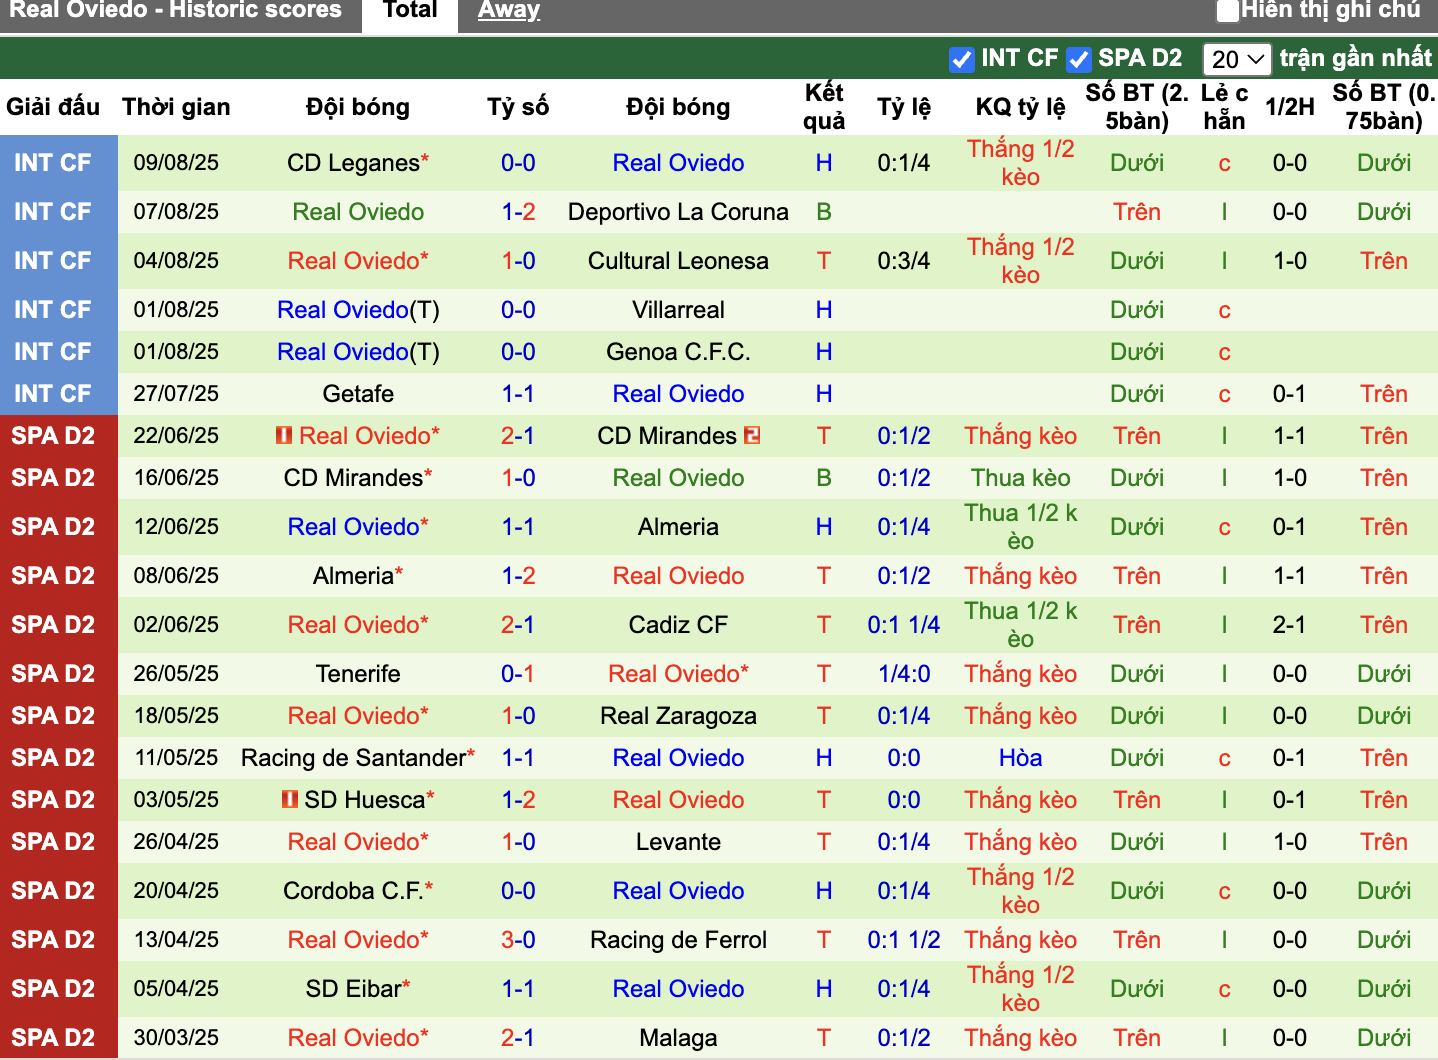The height and width of the screenshot is (1060, 1438).
Task: Switch to the Total tab
Action: click(x=410, y=12)
